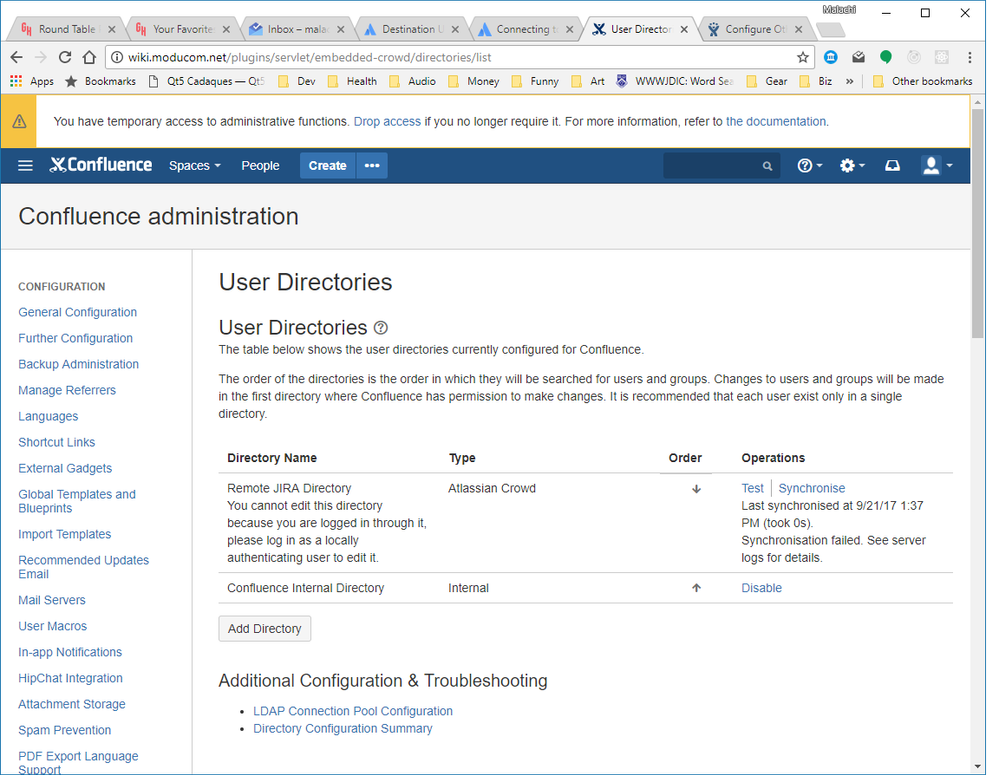Image resolution: width=999 pixels, height=775 pixels.
Task: Go back with browser back arrow
Action: 17,57
